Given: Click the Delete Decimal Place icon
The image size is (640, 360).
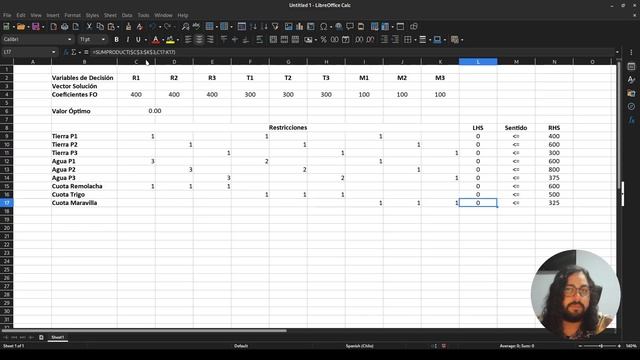Looking at the screenshot, I should [370, 40].
